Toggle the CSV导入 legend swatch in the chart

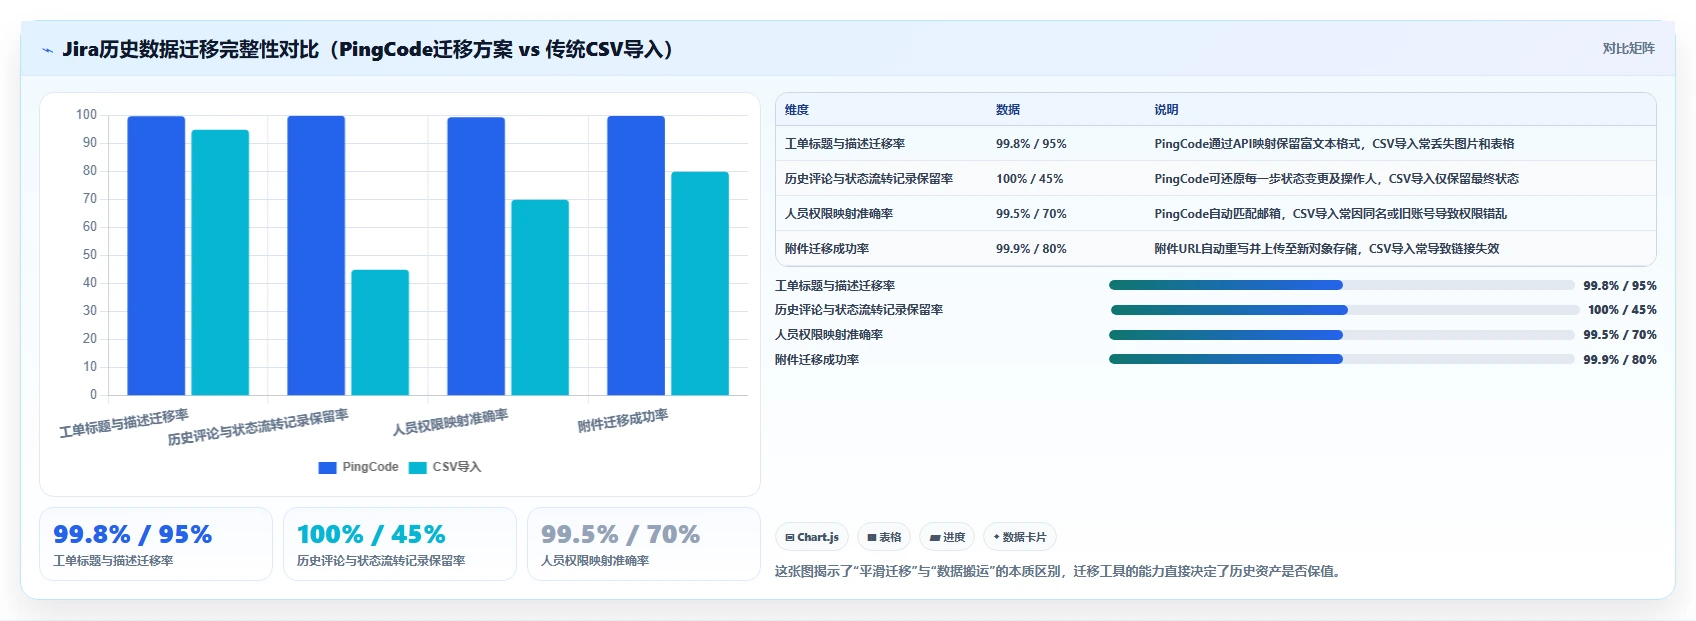click(x=418, y=467)
